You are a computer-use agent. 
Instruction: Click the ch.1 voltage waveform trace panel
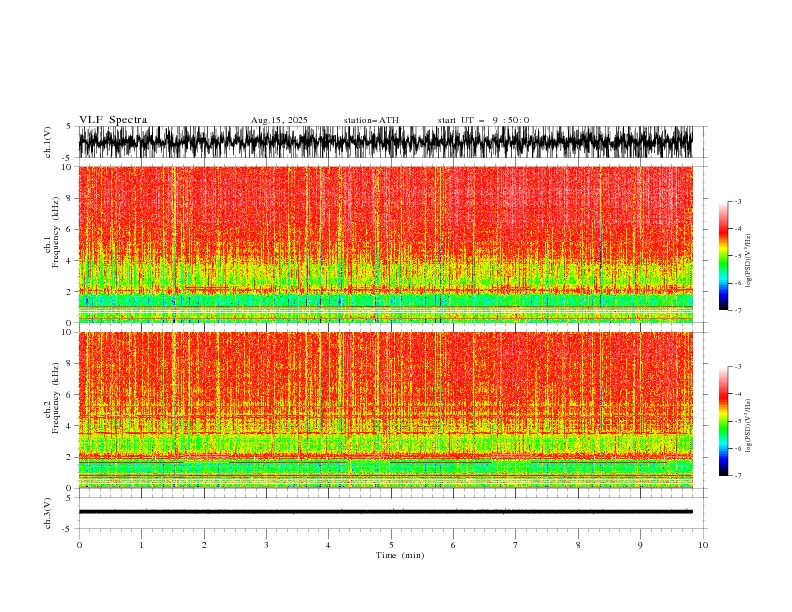click(385, 142)
